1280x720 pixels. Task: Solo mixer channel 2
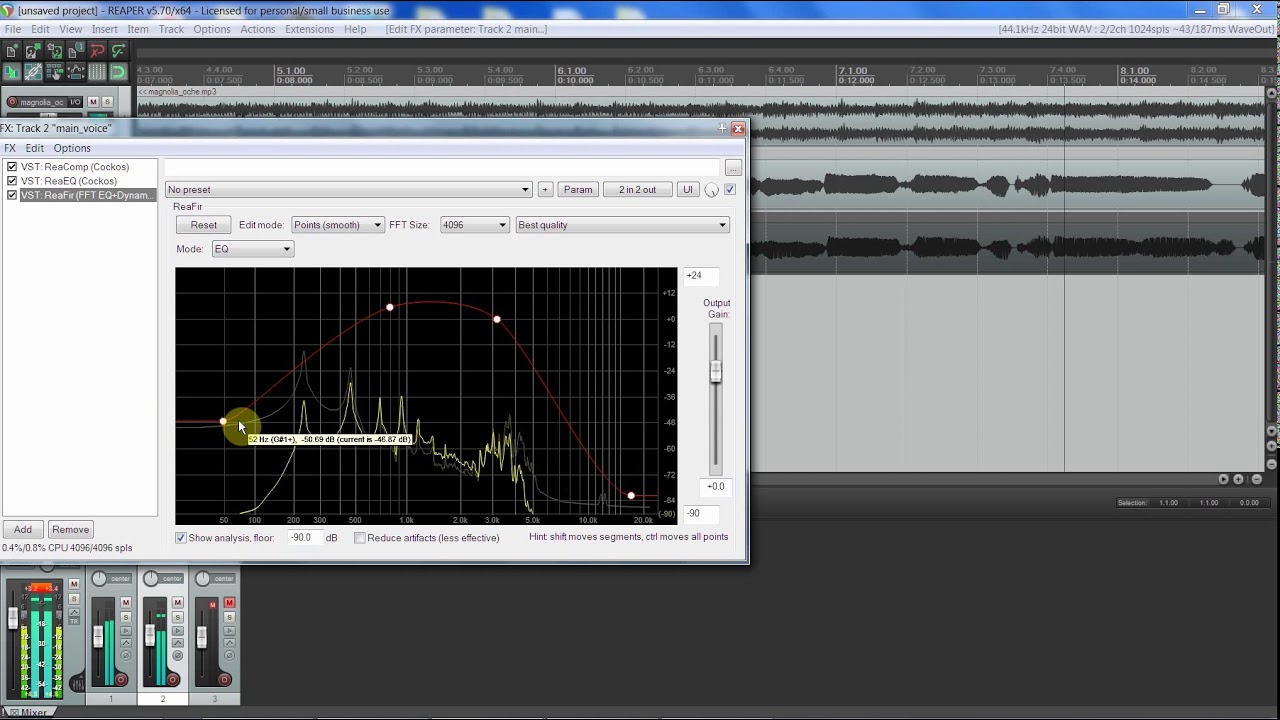point(177,617)
